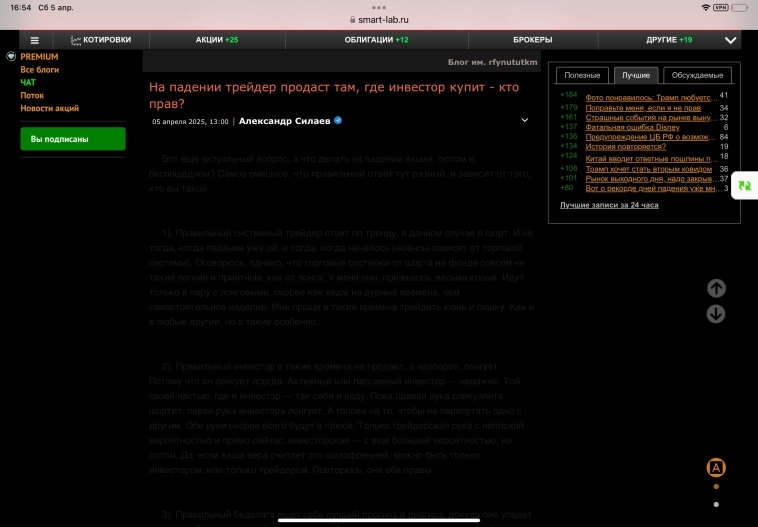Click the smart-lab.ru address bar

tap(383, 20)
